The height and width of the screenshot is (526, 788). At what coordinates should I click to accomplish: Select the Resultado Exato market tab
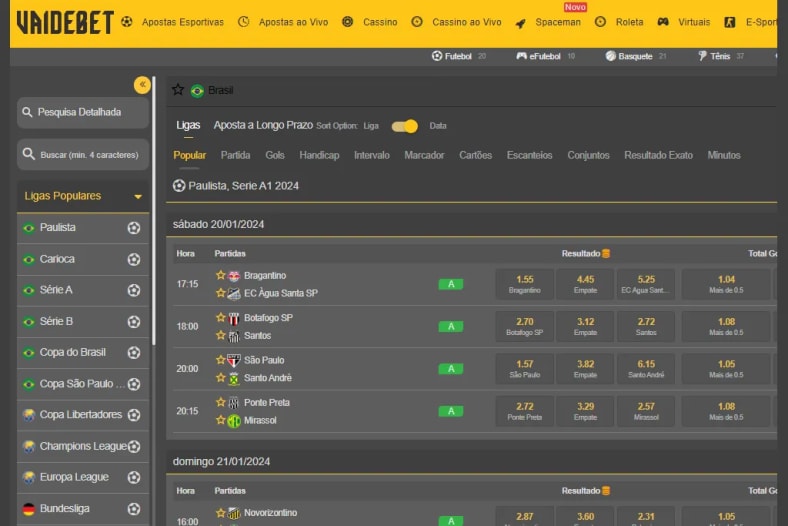pyautogui.click(x=658, y=155)
